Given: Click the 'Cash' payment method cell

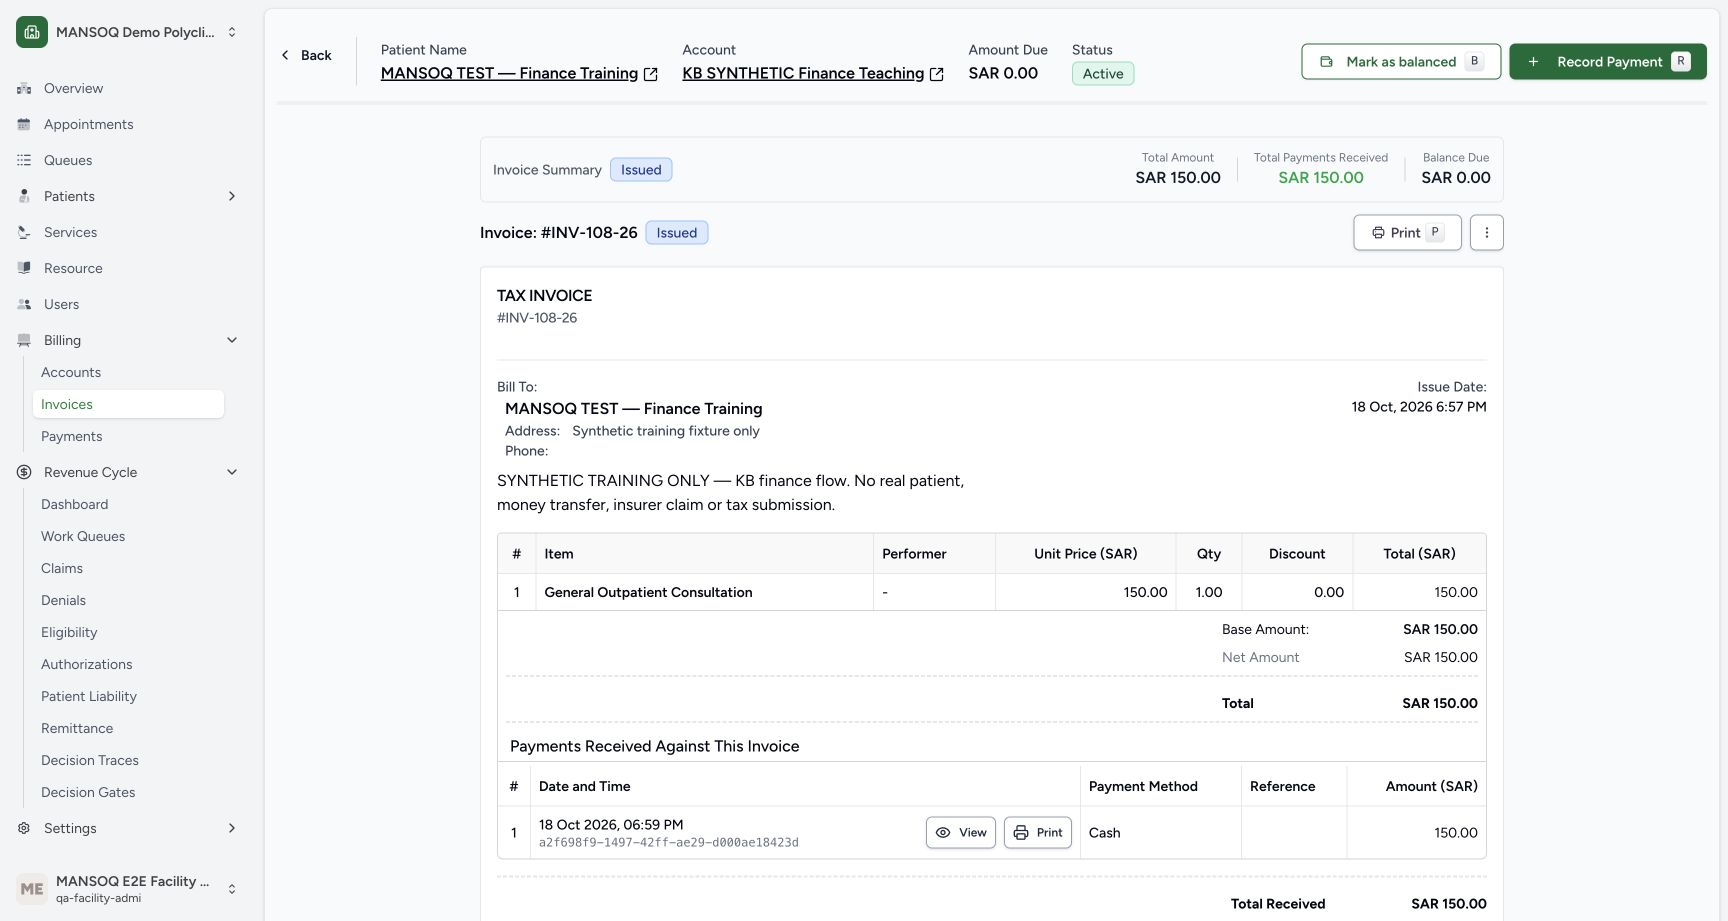Looking at the screenshot, I should 1161,833.
